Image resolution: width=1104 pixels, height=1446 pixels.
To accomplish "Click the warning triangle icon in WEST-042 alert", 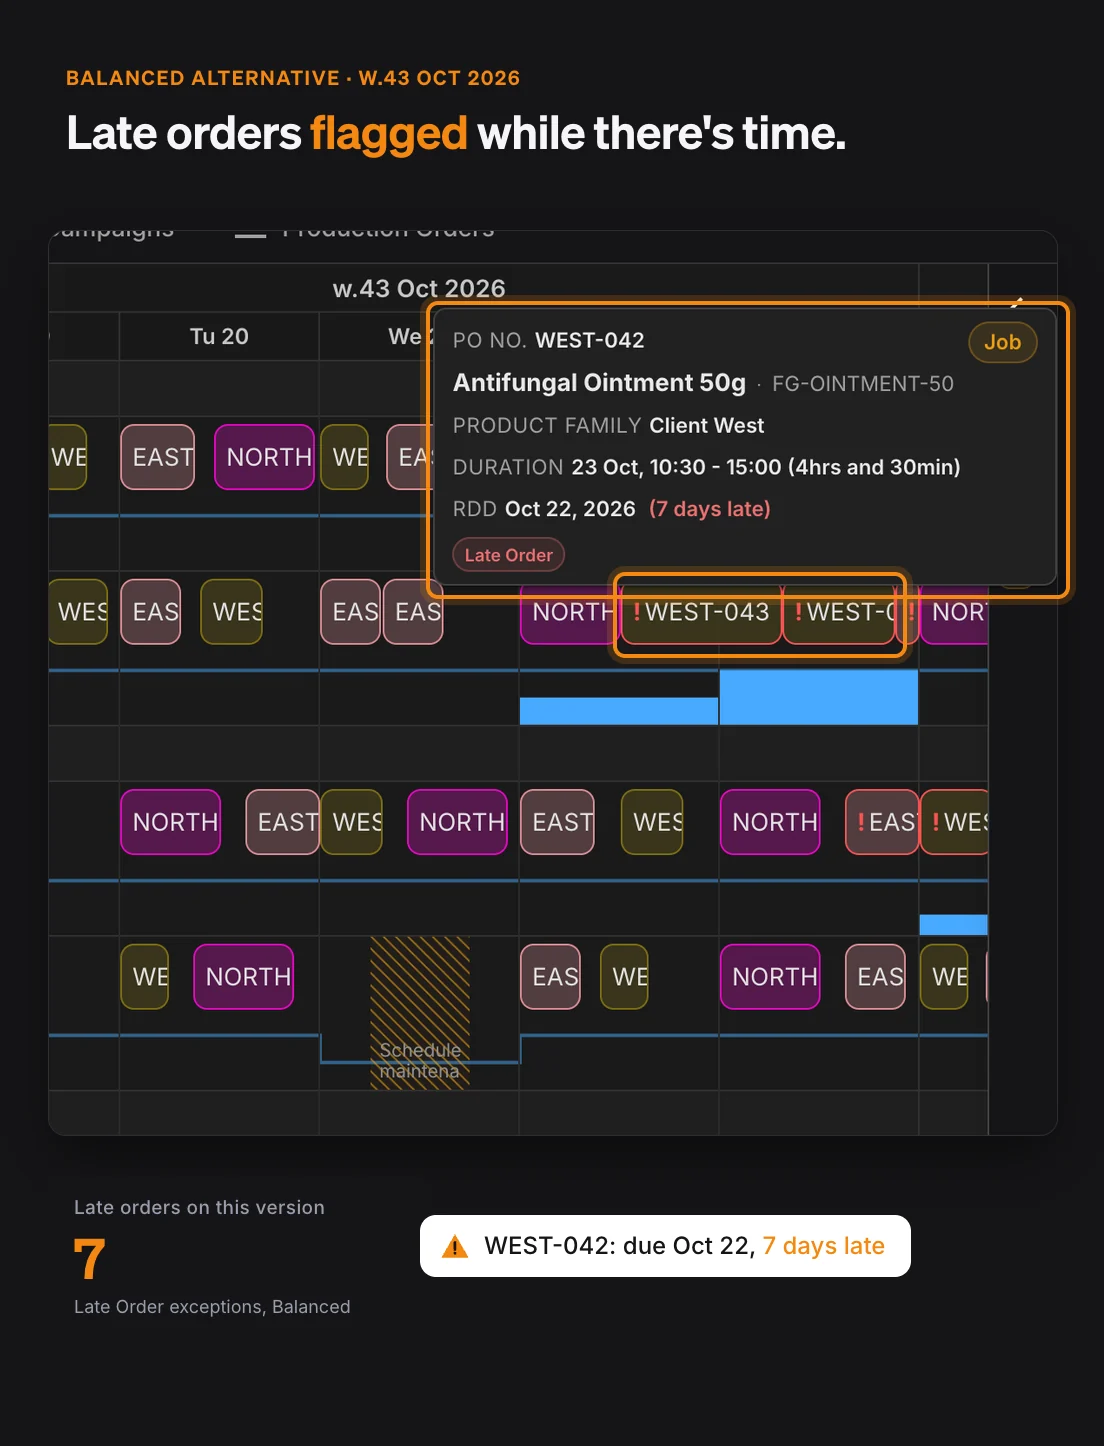I will click(455, 1246).
